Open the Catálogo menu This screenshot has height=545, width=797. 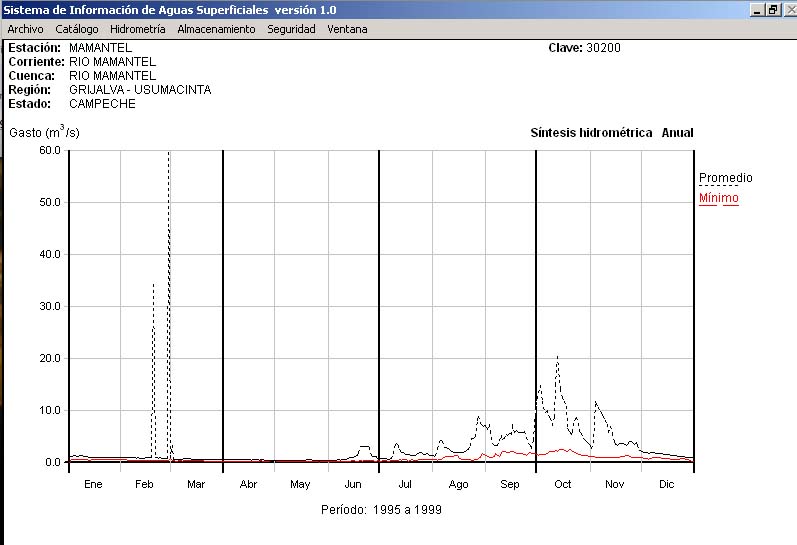[77, 29]
